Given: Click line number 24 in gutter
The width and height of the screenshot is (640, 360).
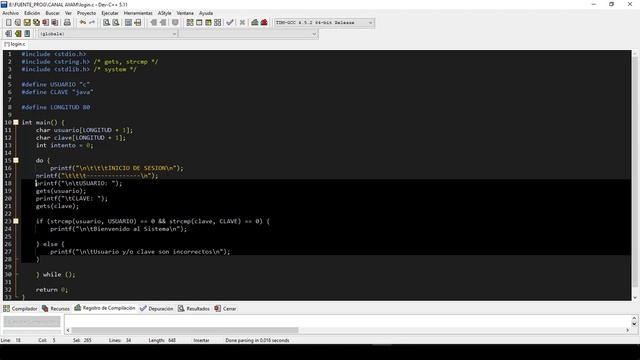Looking at the screenshot, I should (x=8, y=229).
